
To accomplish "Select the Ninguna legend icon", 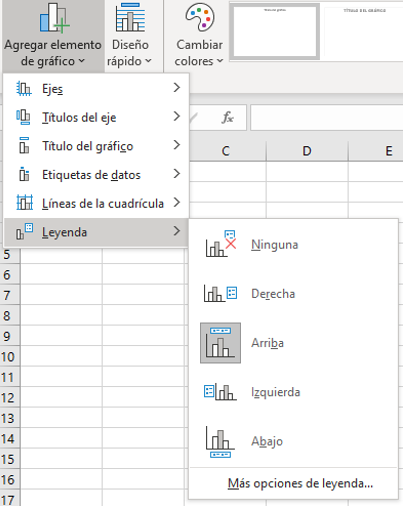I will pos(220,244).
